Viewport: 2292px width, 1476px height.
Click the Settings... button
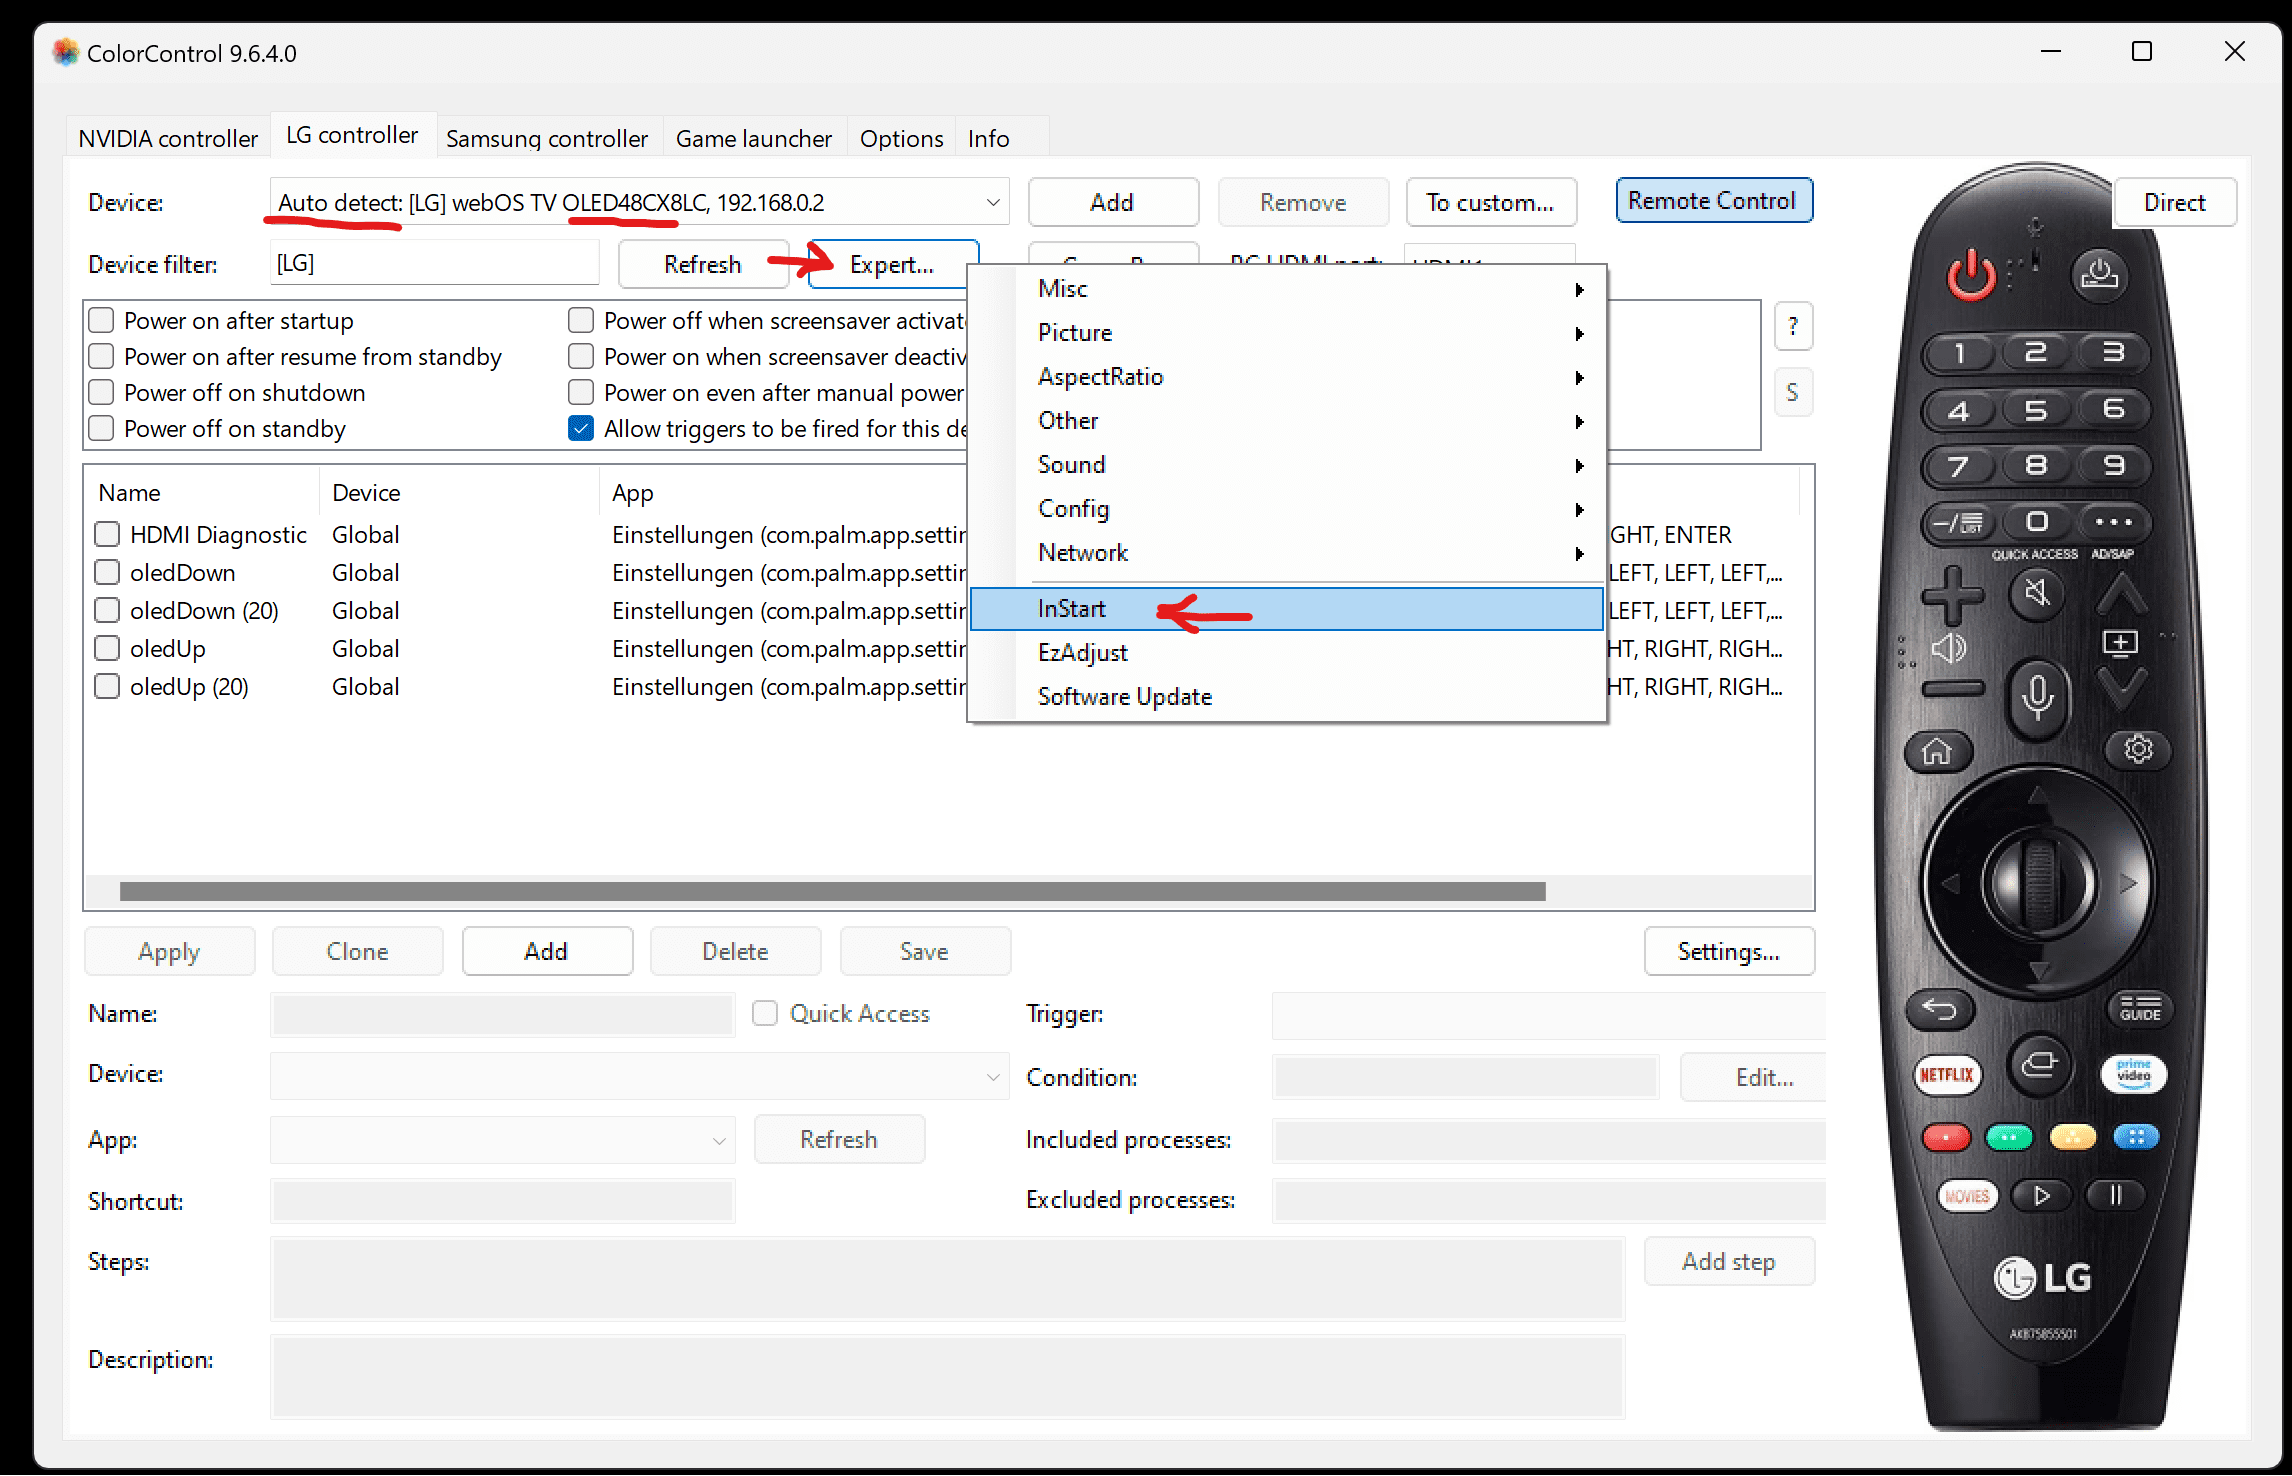tap(1729, 951)
